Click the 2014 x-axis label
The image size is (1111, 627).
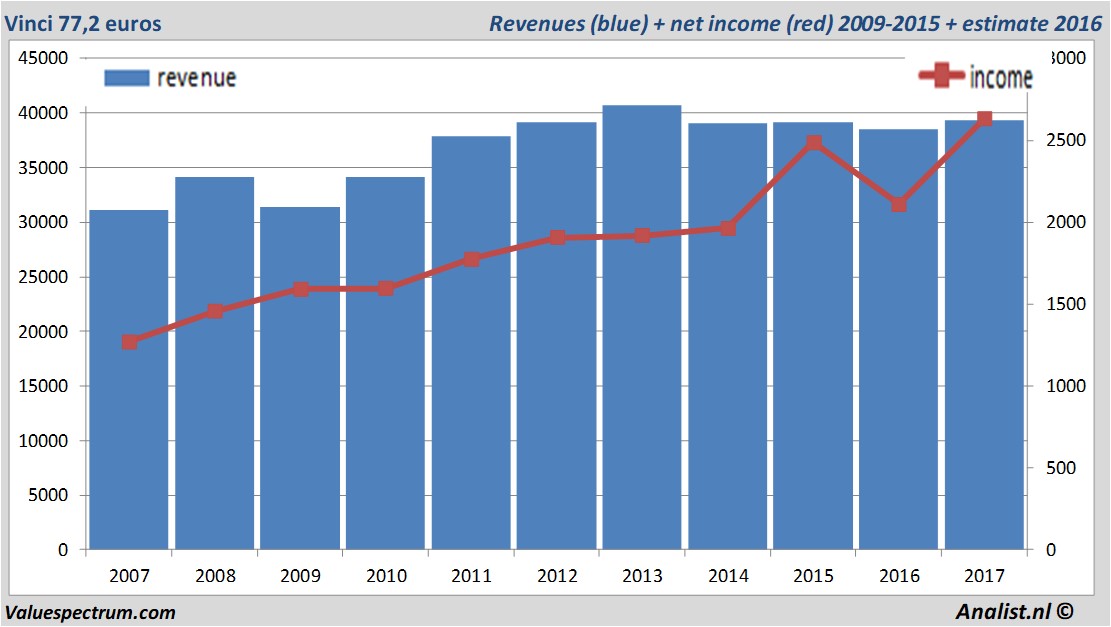[728, 575]
